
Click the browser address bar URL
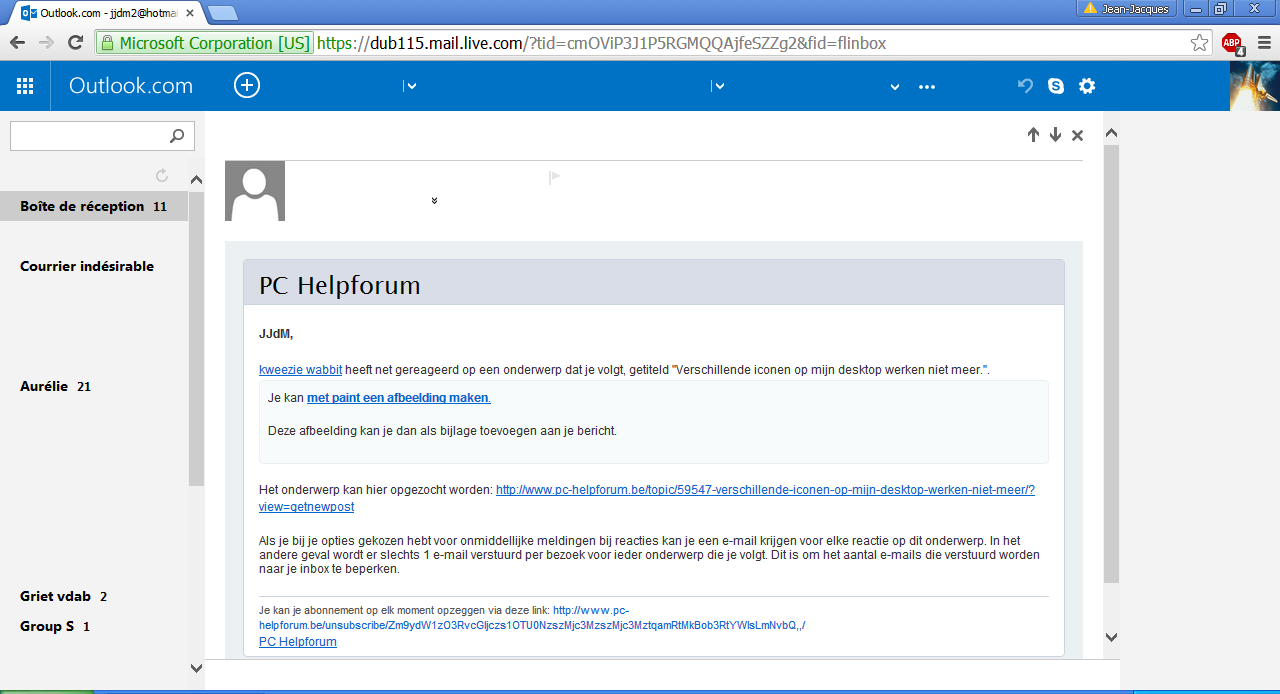click(x=601, y=43)
